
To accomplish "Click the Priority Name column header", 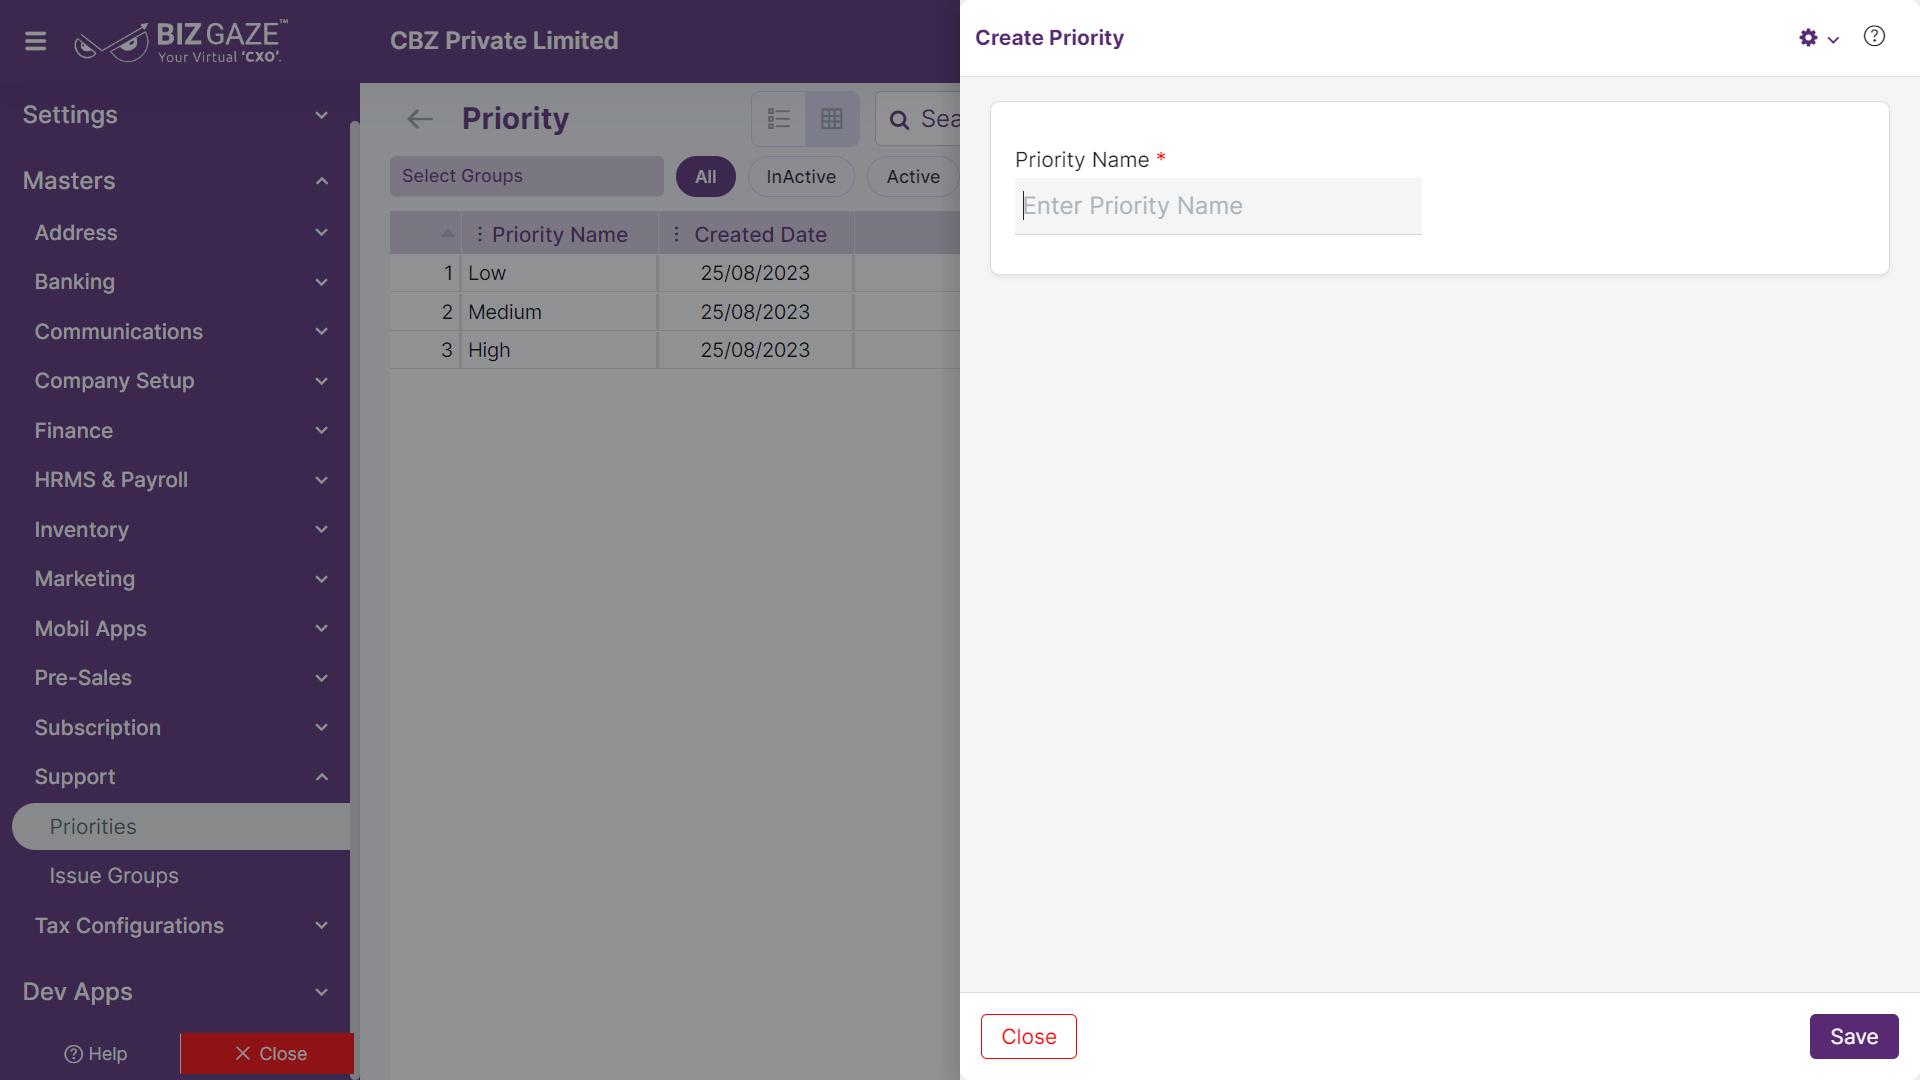I will click(x=559, y=234).
